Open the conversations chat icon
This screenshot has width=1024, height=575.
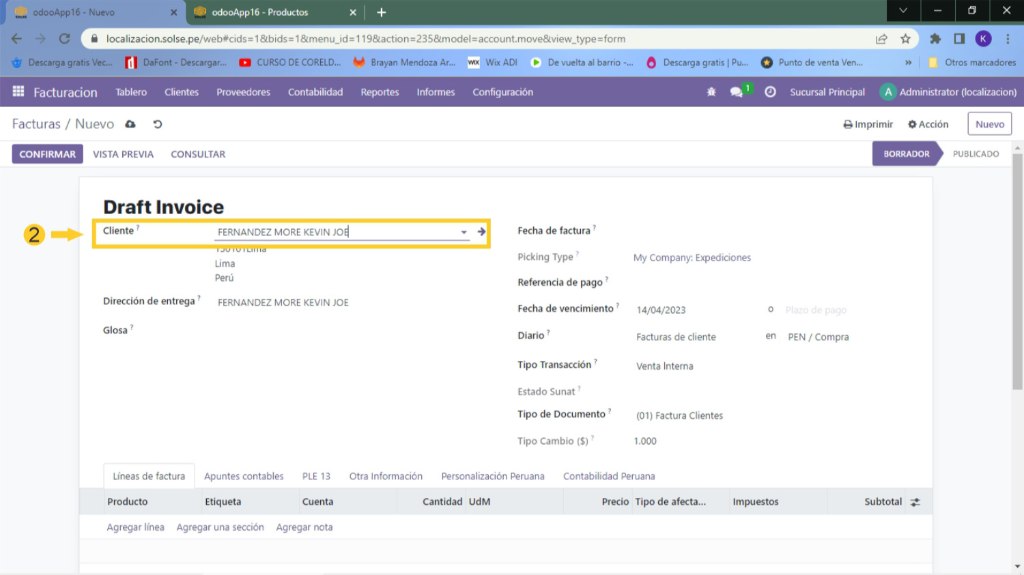pos(737,92)
